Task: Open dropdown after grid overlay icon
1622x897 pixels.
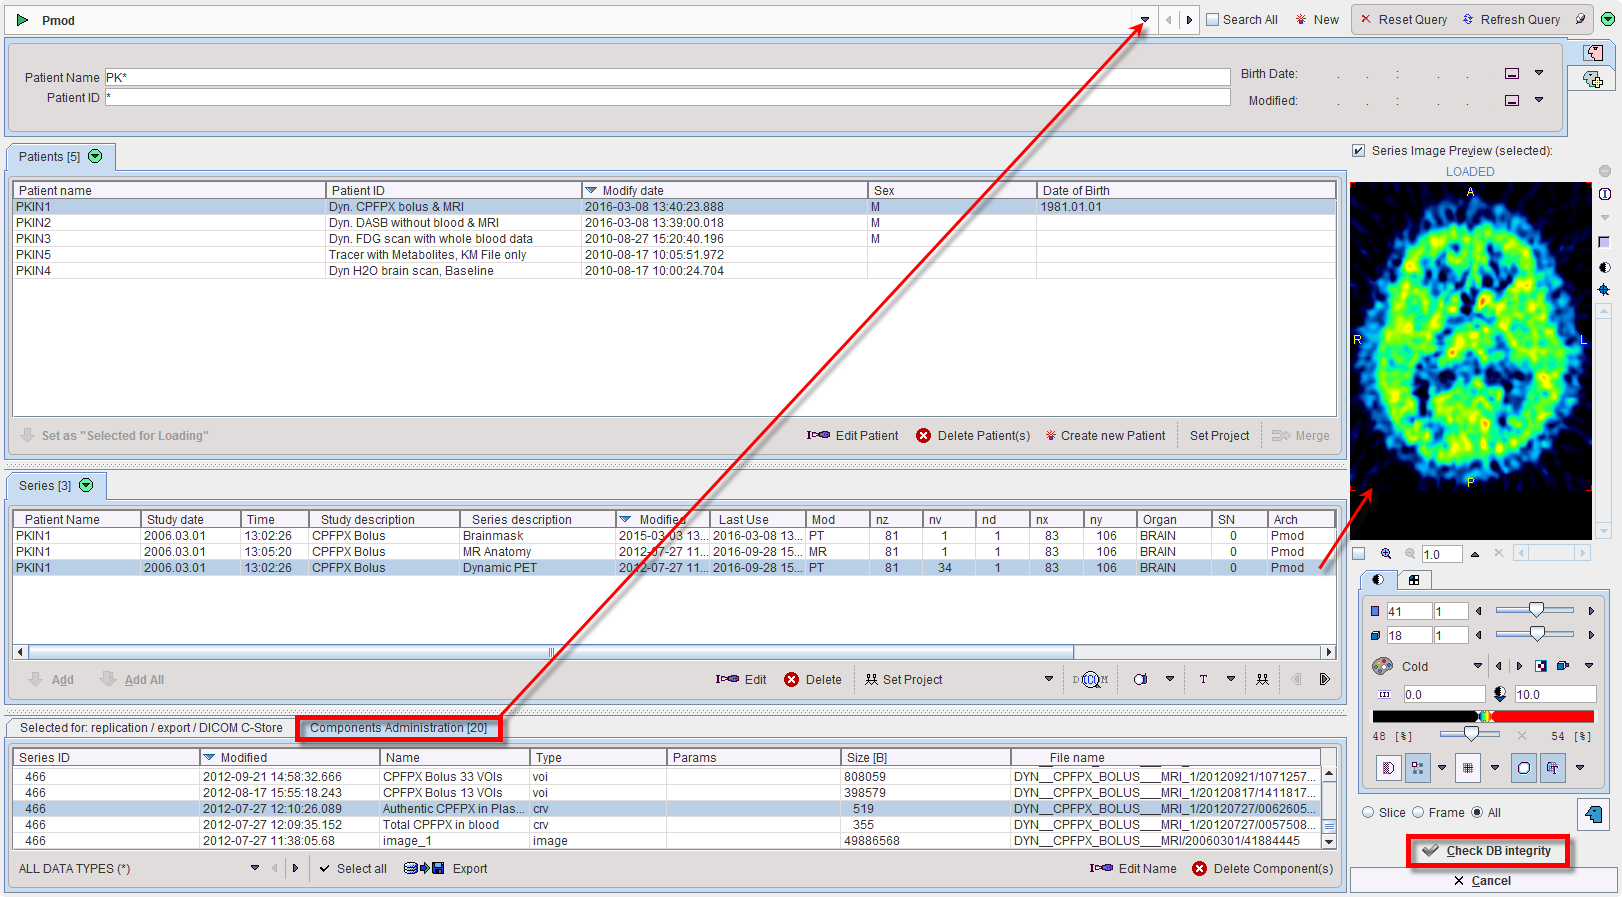Action: coord(1495,768)
